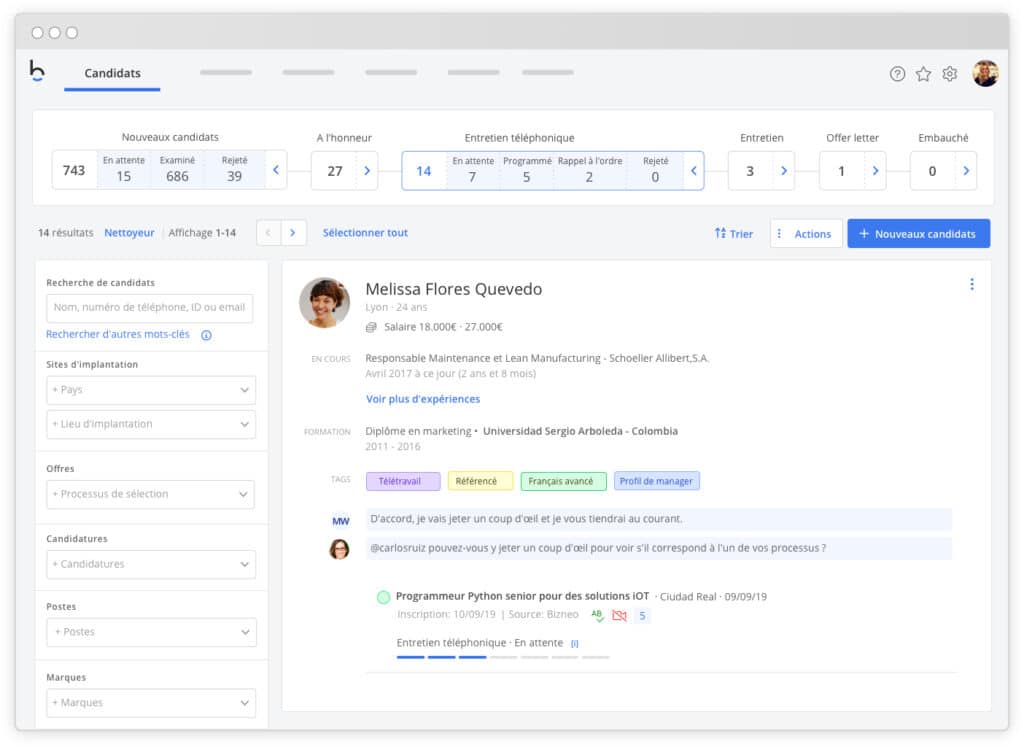Open the help question mark icon
Screen dimensions: 1024x747
click(x=897, y=74)
